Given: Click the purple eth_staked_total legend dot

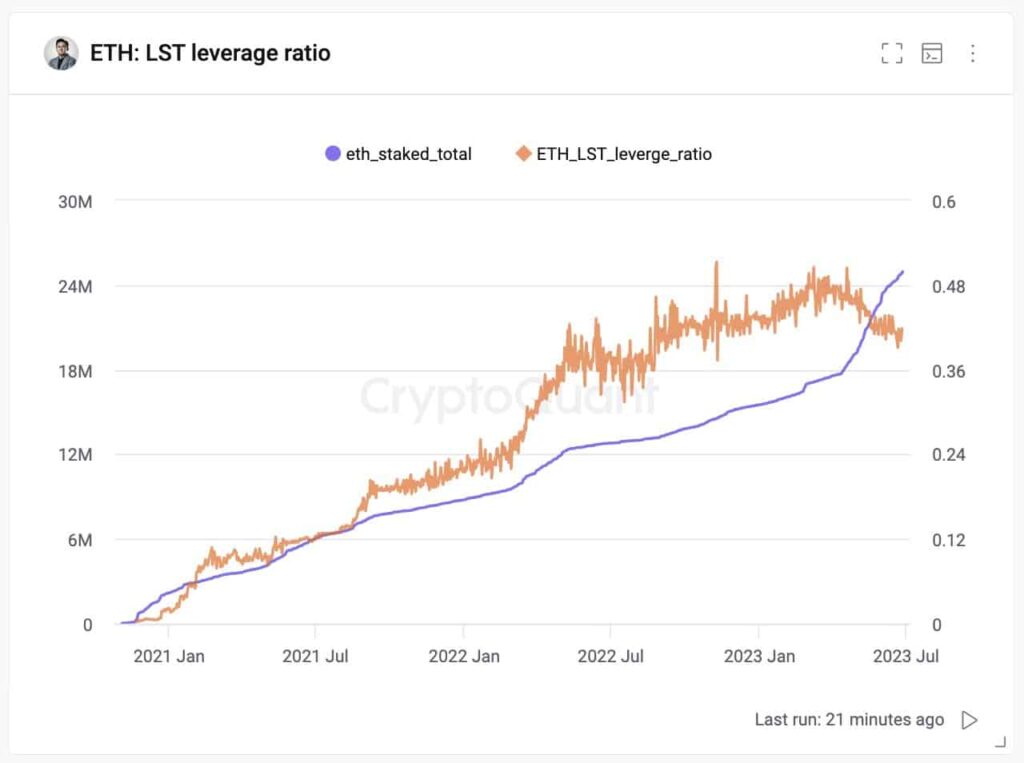Looking at the screenshot, I should coord(333,154).
